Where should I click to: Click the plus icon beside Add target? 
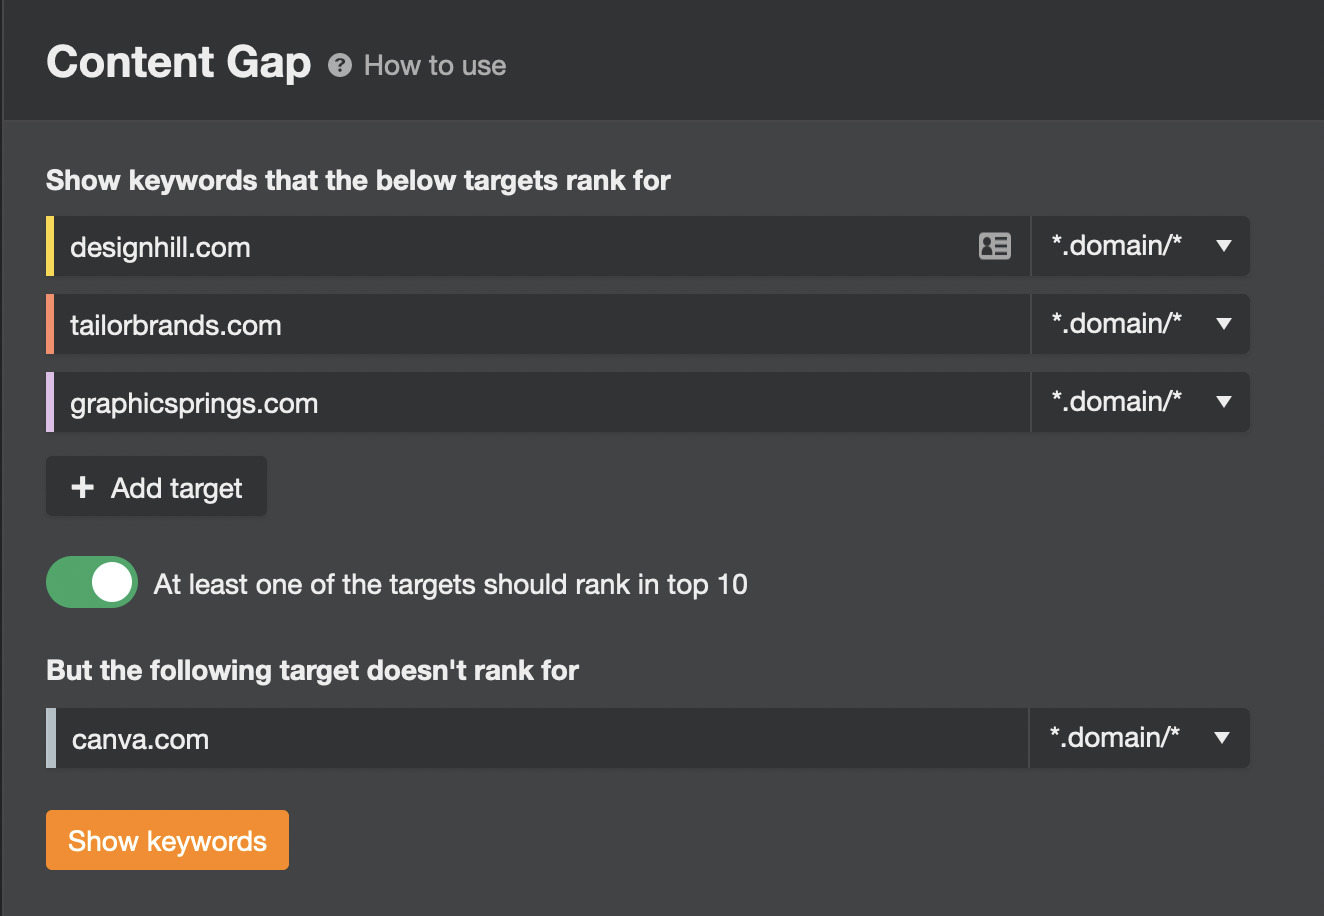83,487
